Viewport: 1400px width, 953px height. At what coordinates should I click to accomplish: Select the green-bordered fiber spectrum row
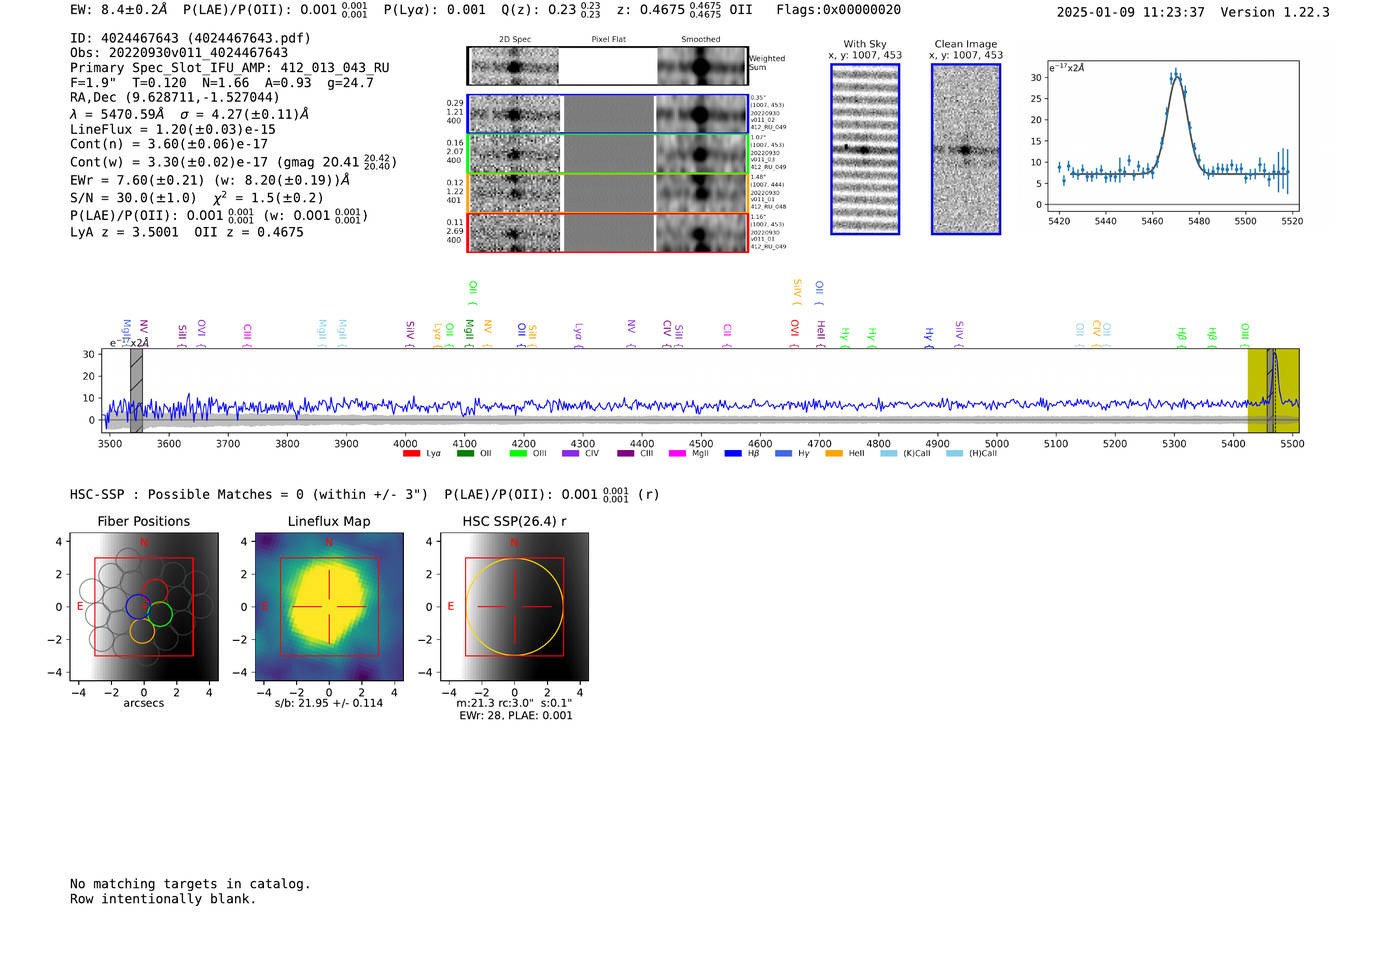click(x=607, y=153)
